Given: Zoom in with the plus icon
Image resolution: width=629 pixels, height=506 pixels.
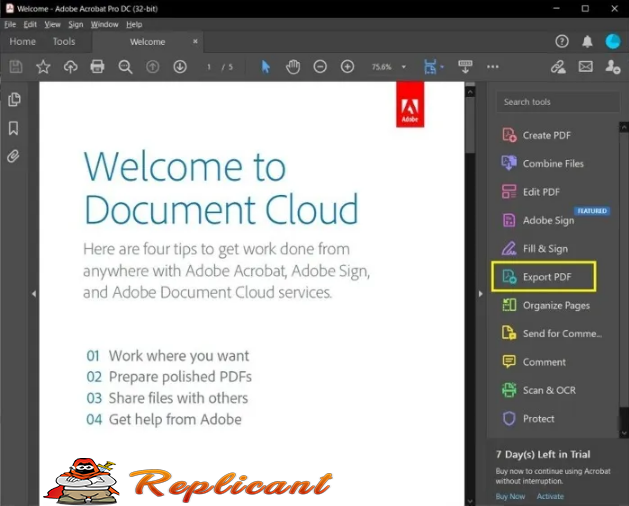Looking at the screenshot, I should 347,67.
